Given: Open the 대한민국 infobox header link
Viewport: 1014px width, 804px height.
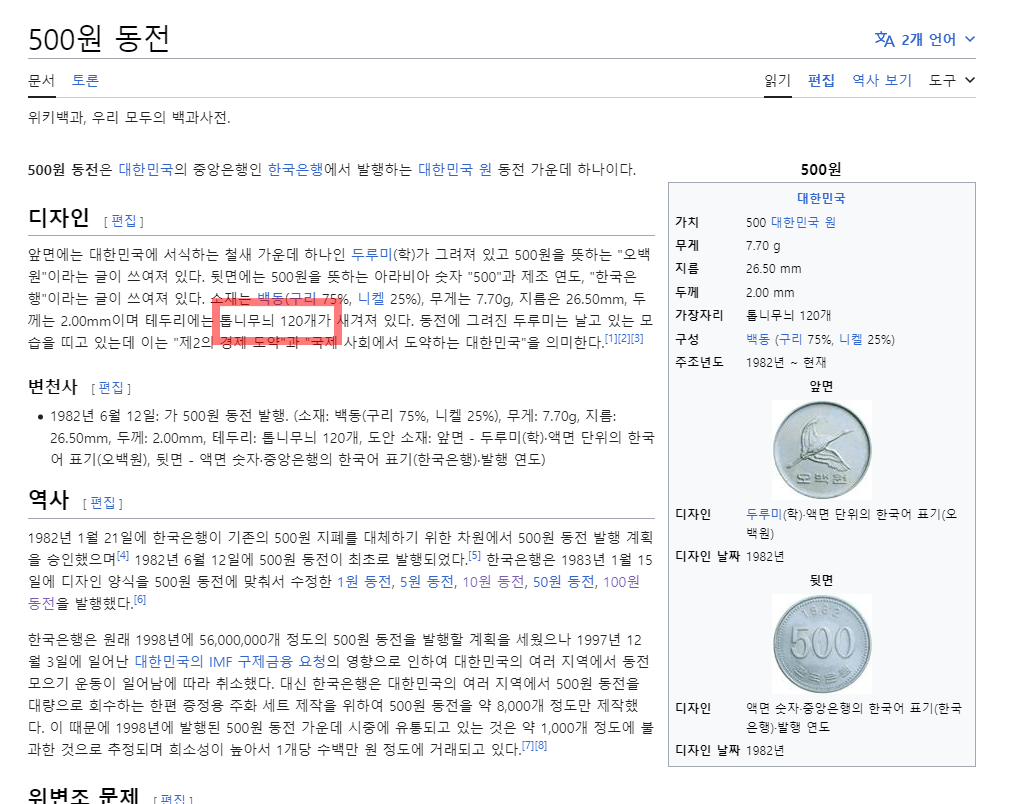Looking at the screenshot, I should 821,198.
